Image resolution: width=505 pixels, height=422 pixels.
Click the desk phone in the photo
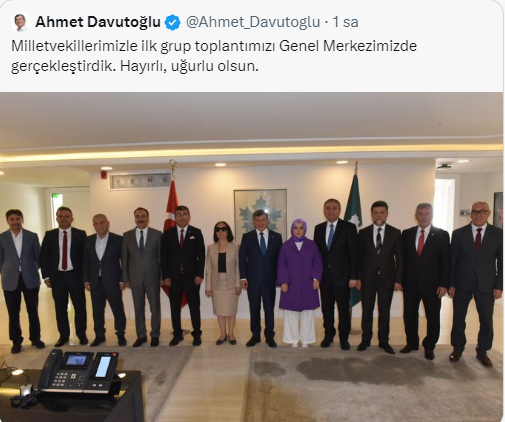tap(79, 372)
